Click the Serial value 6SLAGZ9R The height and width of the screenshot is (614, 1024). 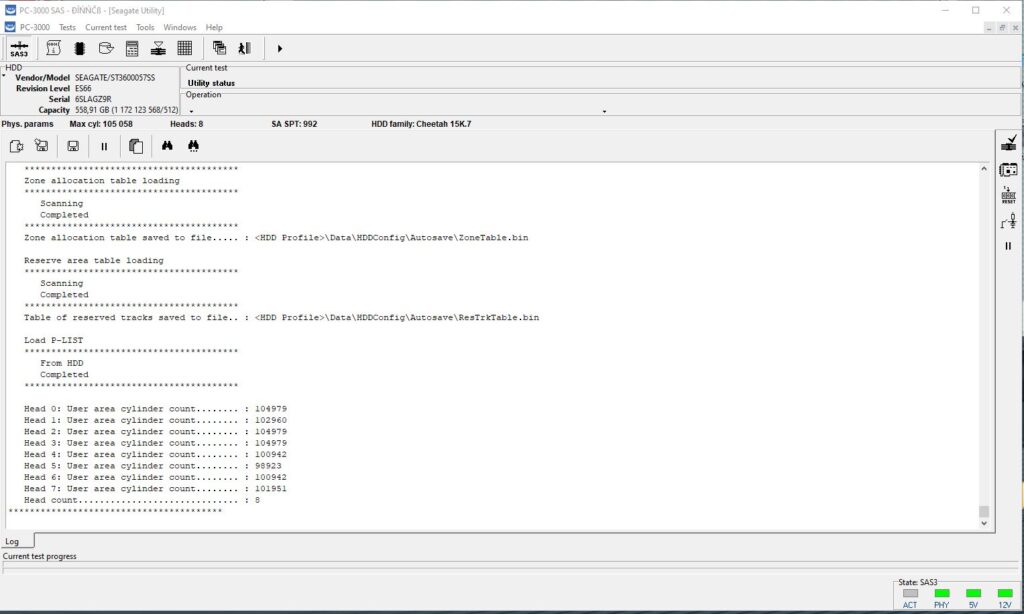tap(93, 99)
